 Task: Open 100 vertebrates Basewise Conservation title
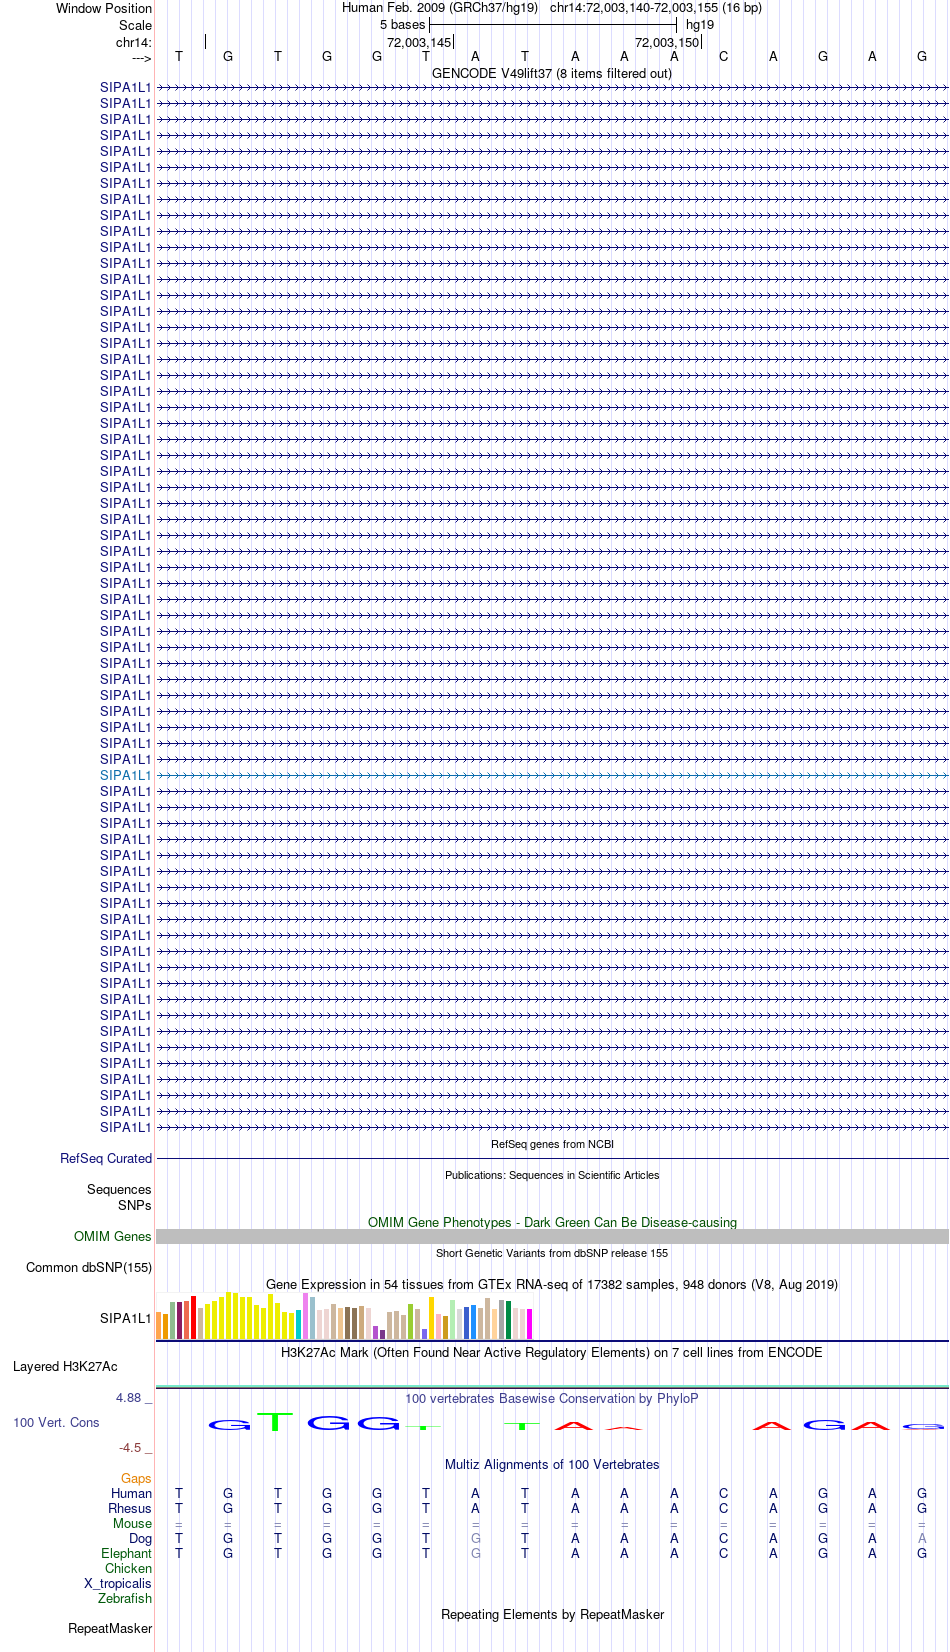[x=552, y=1398]
